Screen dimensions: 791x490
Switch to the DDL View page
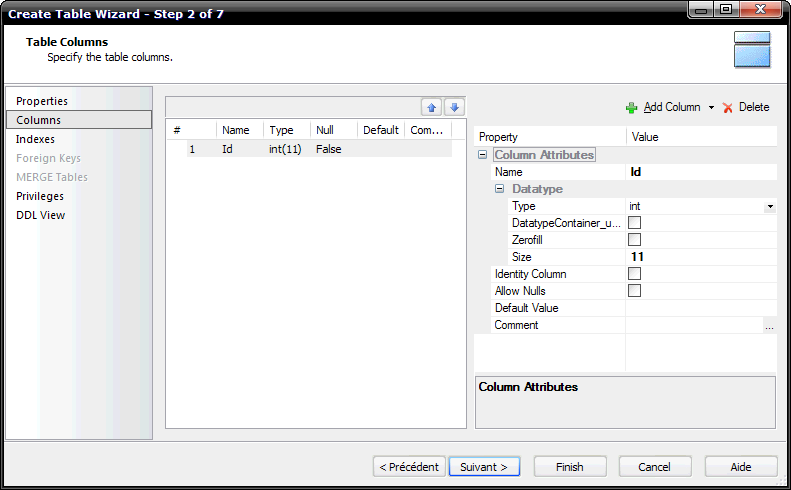40,215
